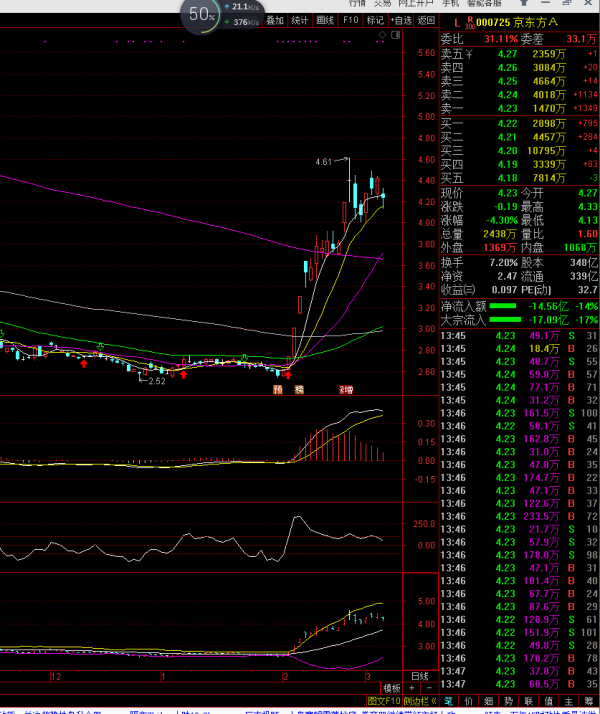
Task: Open the 图文F10 link
Action: (384, 701)
